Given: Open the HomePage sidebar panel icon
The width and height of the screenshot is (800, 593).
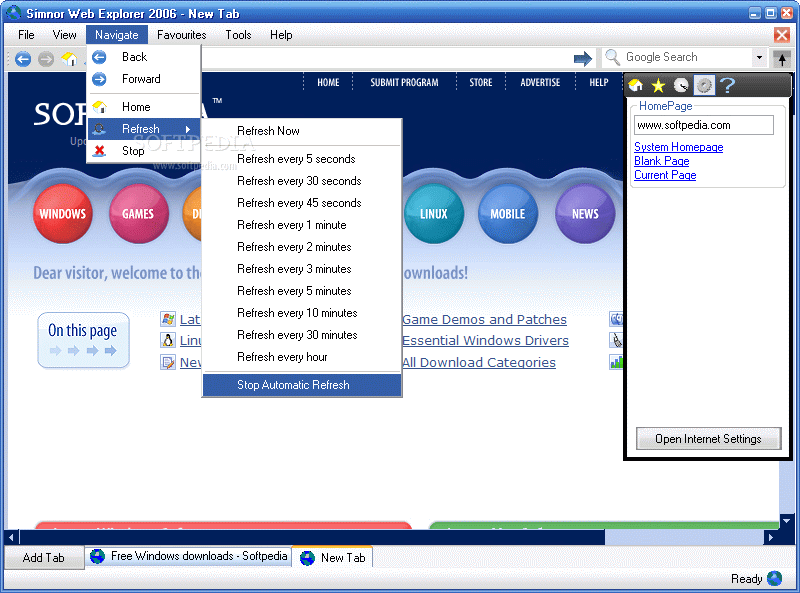Looking at the screenshot, I should coord(636,85).
